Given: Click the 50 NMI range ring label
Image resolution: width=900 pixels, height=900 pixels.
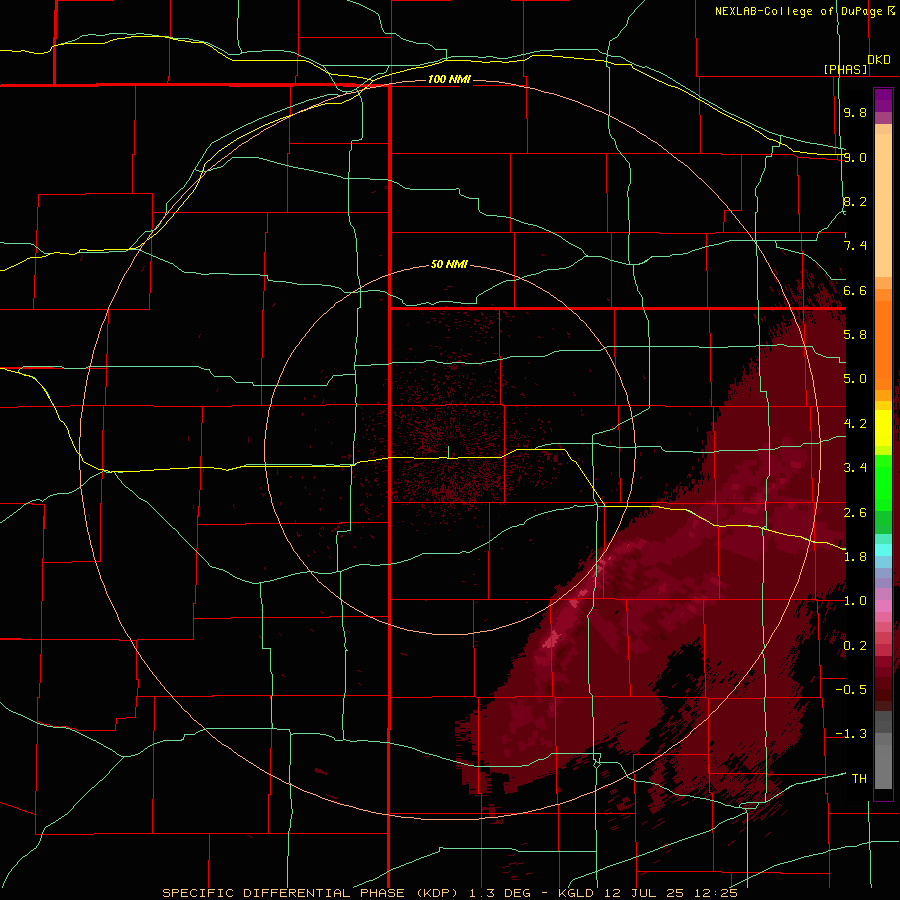Looking at the screenshot, I should [x=449, y=264].
